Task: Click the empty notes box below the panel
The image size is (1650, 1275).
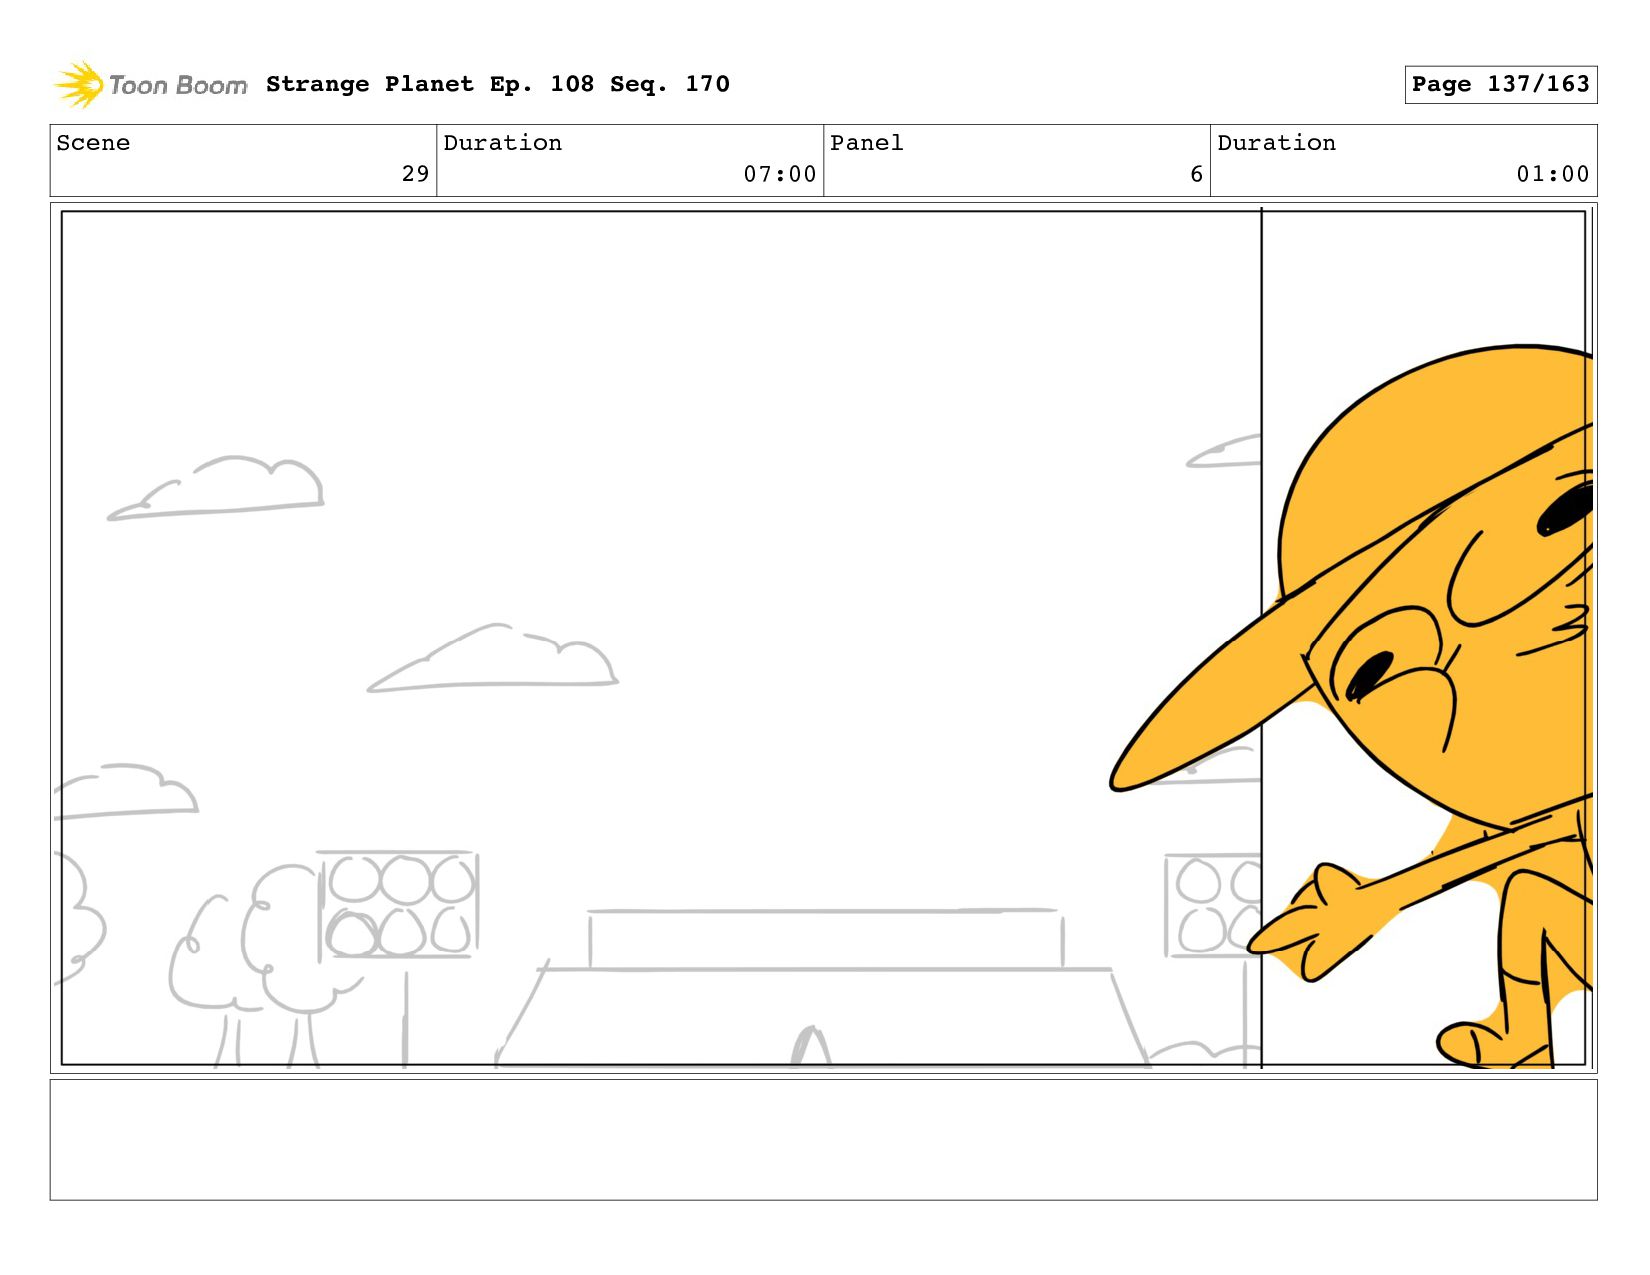Action: point(823,1139)
